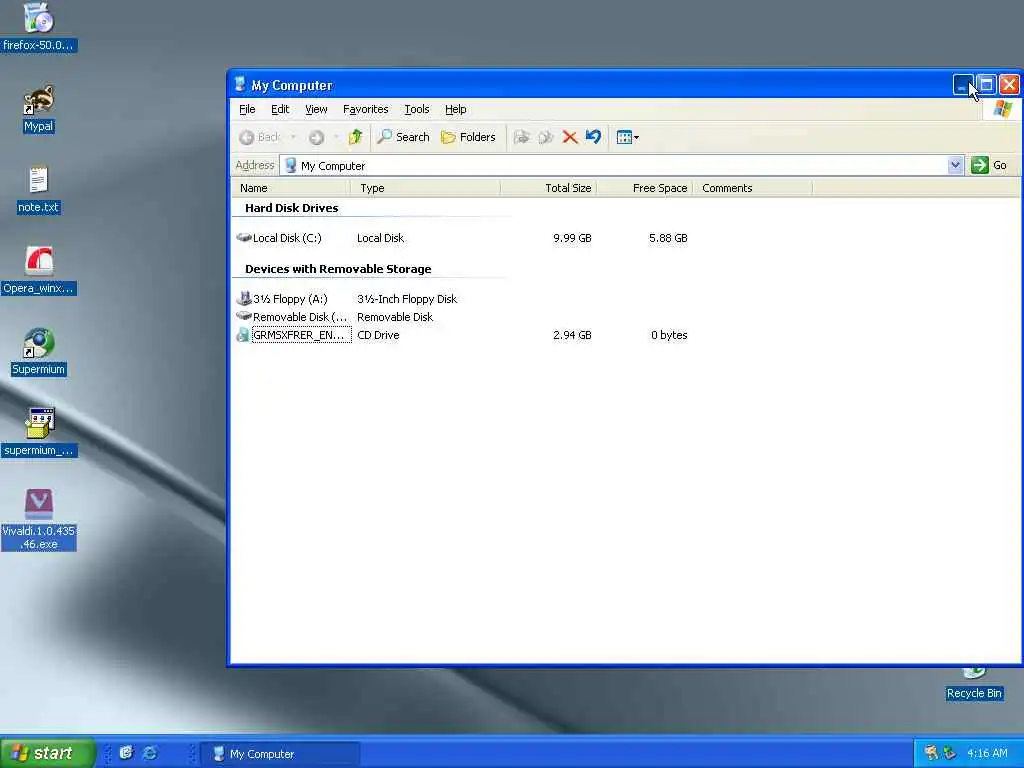Open the Edit menu
The height and width of the screenshot is (768, 1024).
pos(280,109)
